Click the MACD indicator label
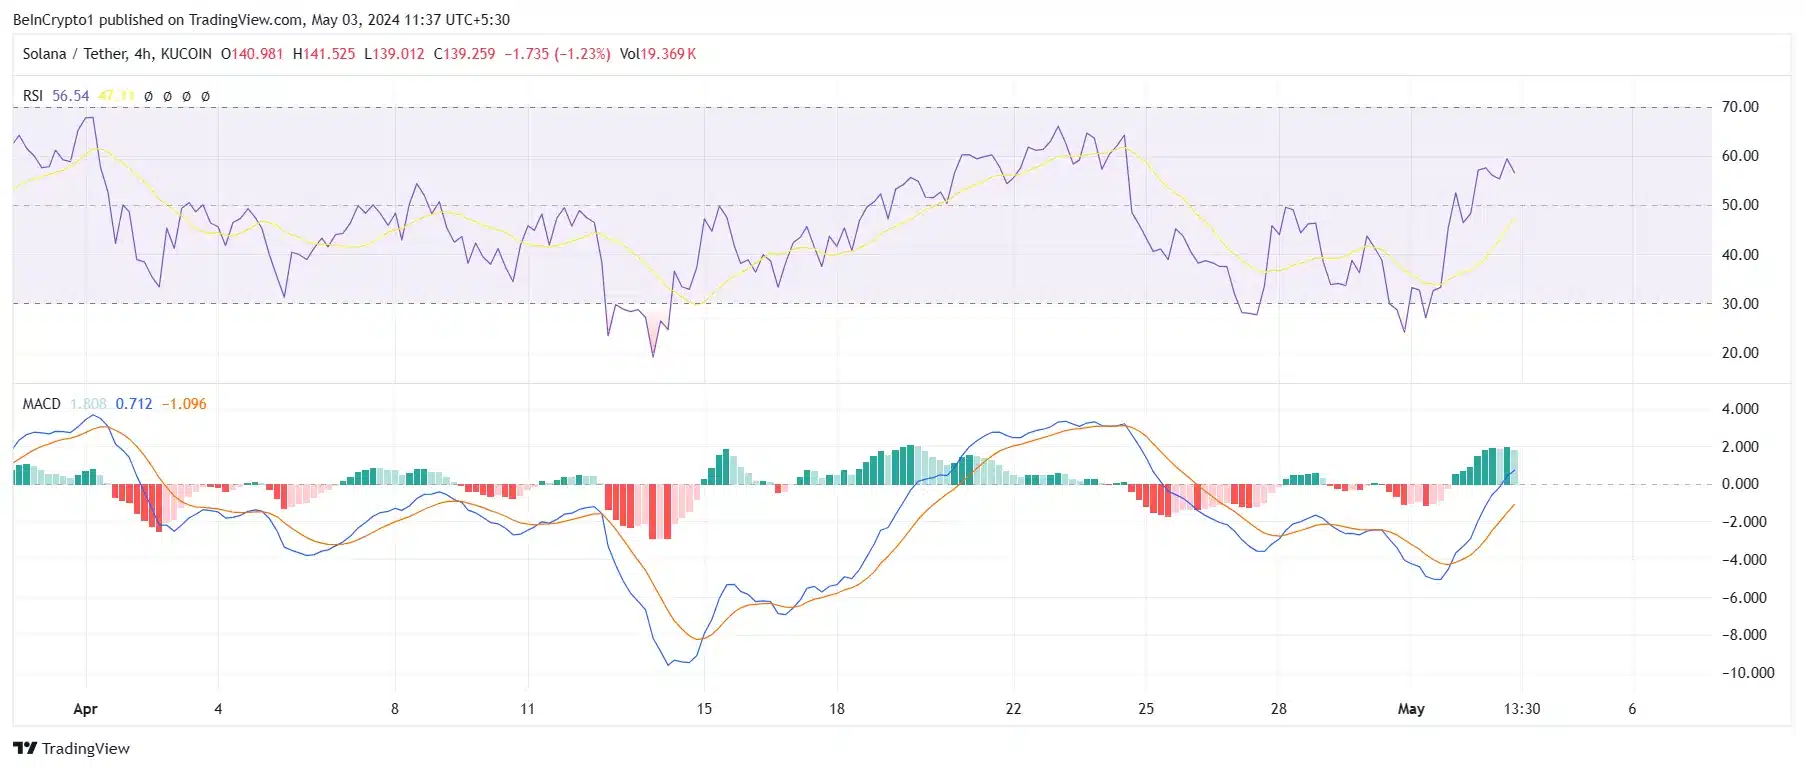The image size is (1805, 770). coord(41,404)
